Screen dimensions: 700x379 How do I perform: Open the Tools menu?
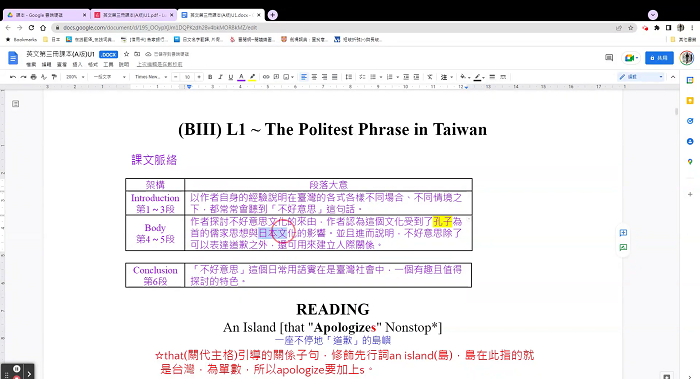[x=108, y=64]
